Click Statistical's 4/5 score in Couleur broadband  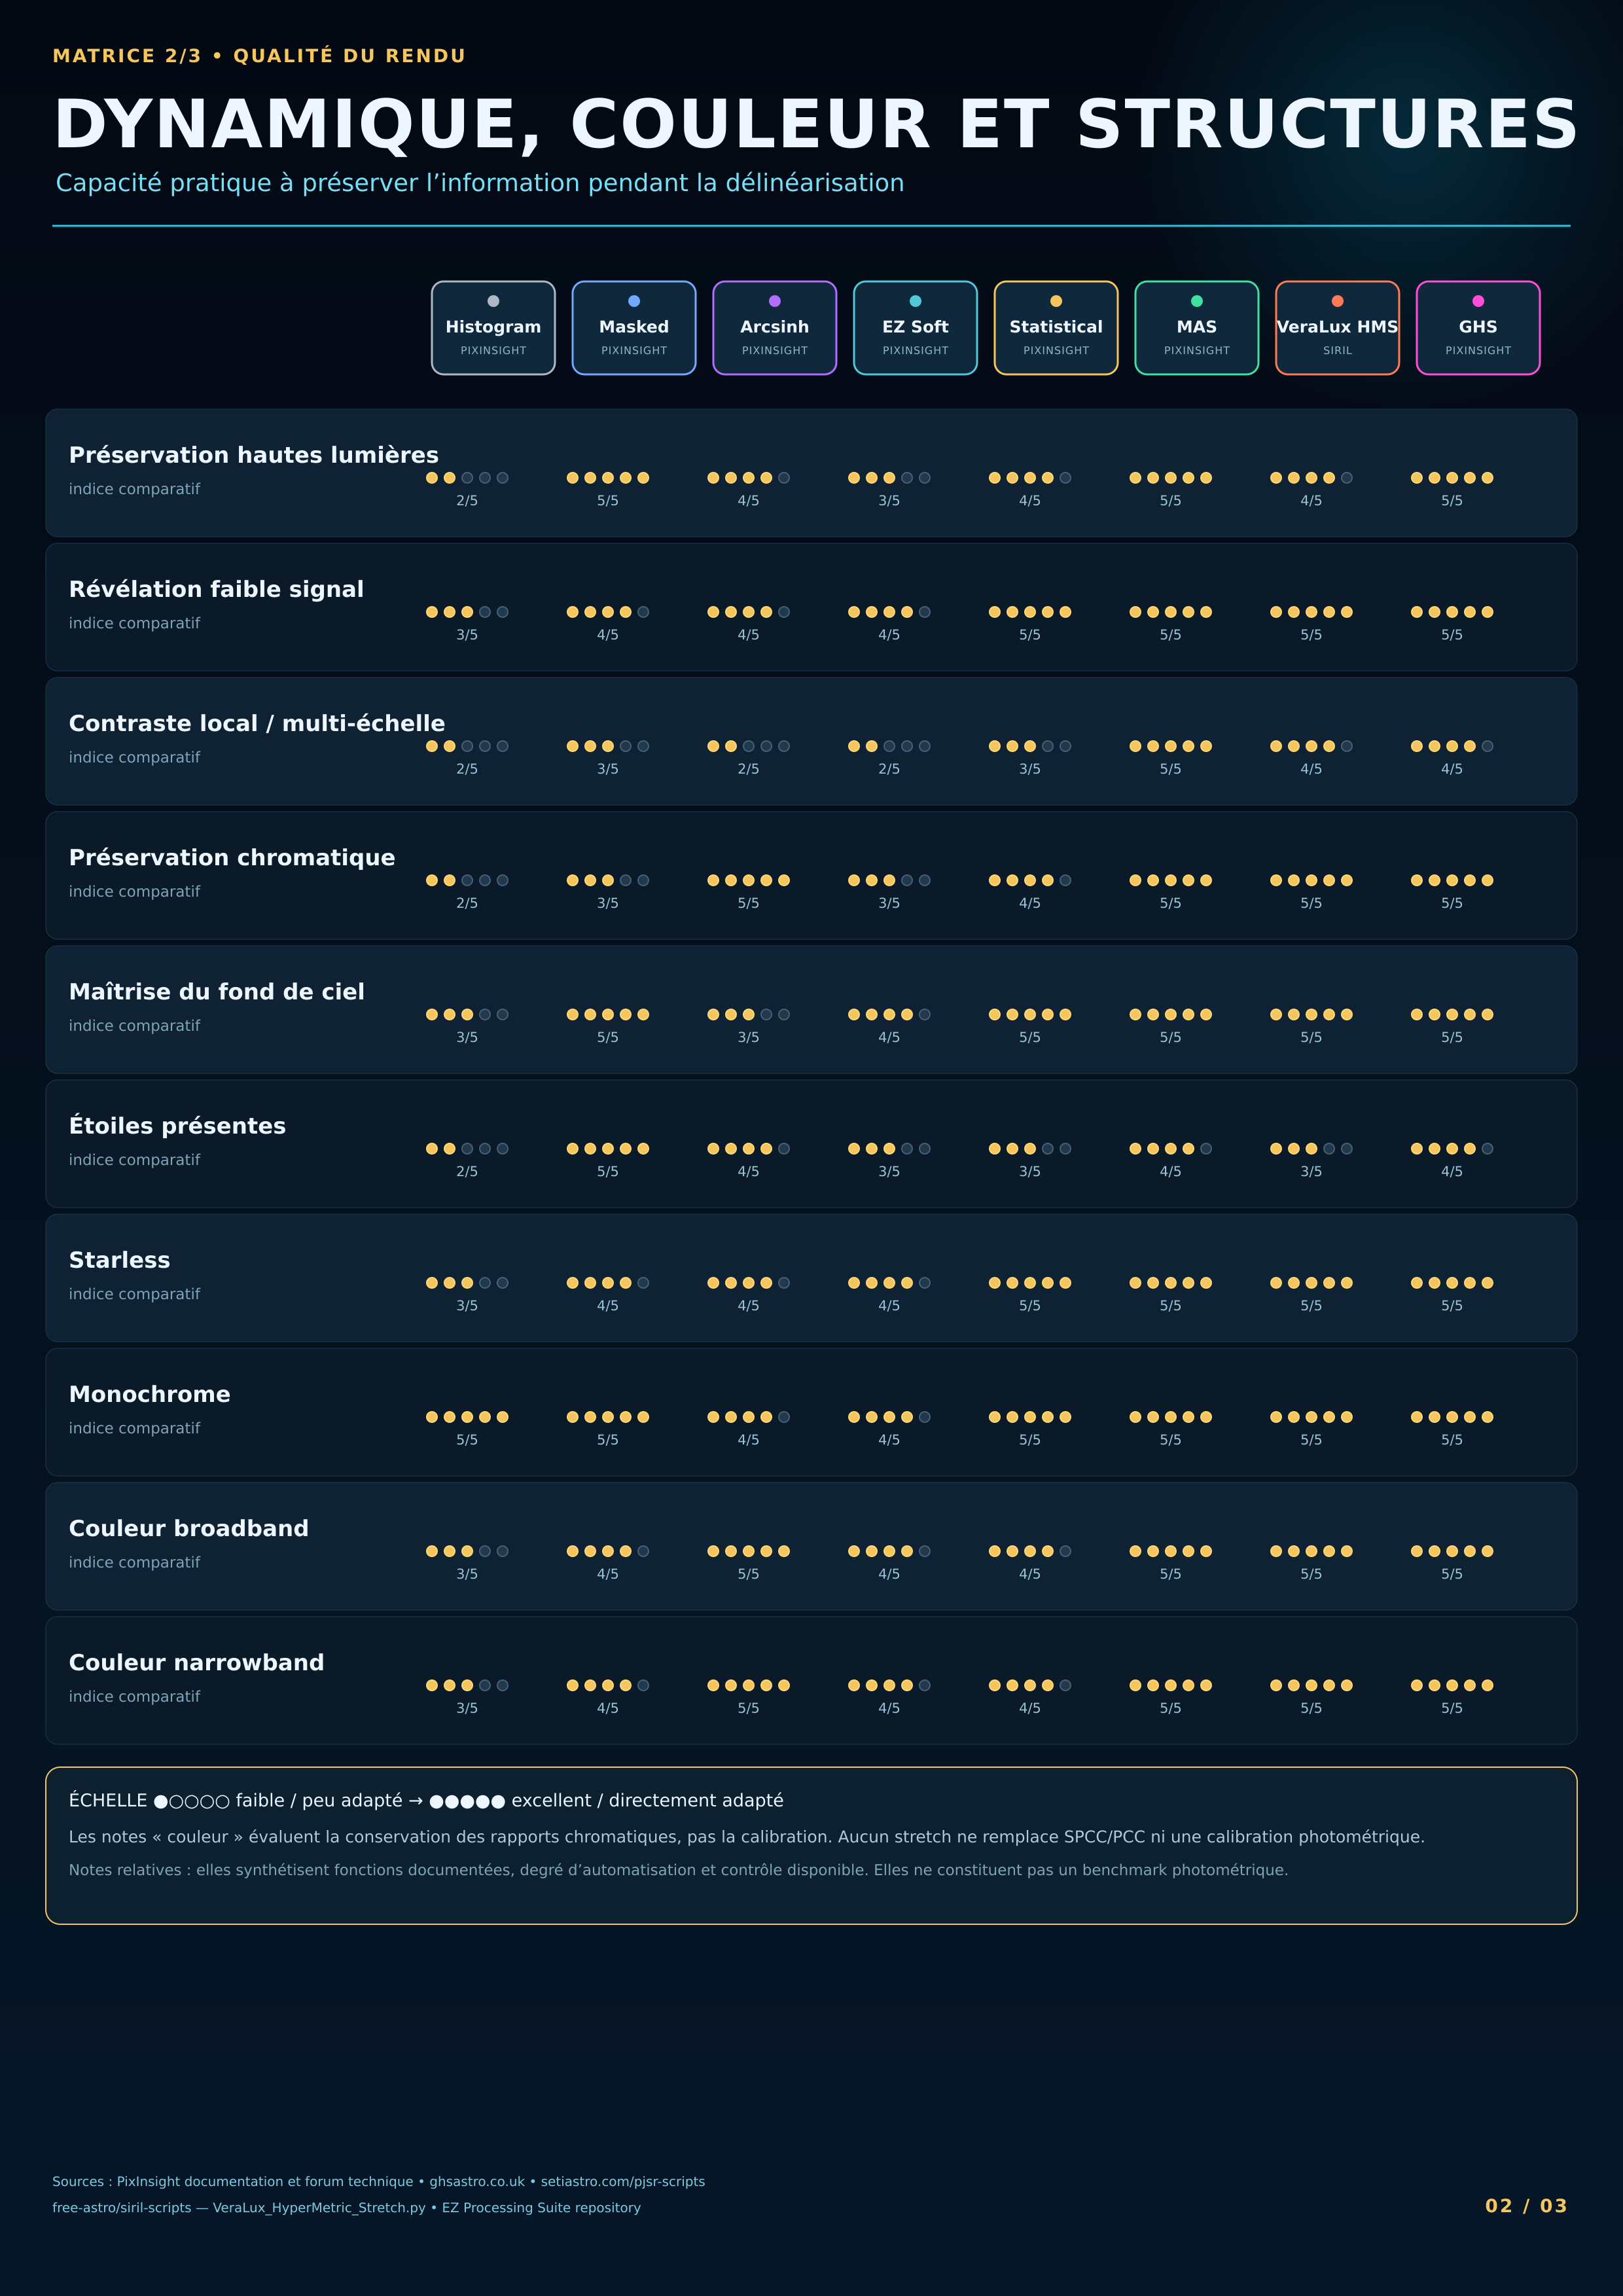[1030, 1574]
